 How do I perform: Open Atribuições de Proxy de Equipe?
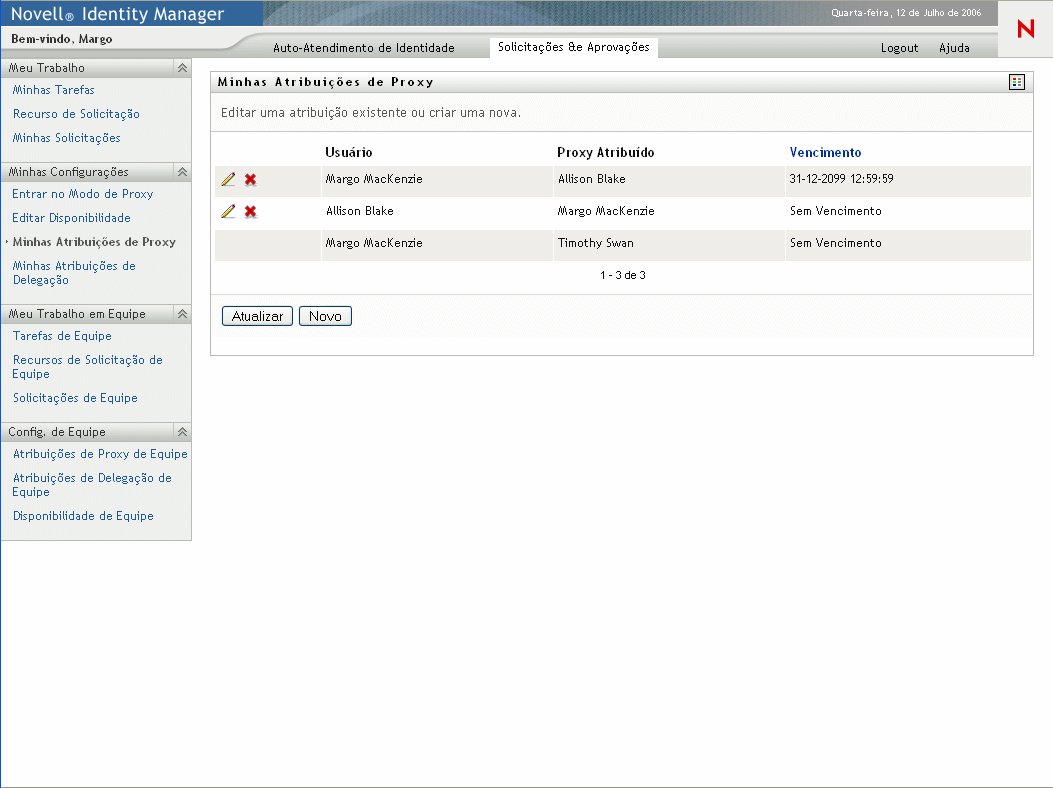tap(100, 454)
